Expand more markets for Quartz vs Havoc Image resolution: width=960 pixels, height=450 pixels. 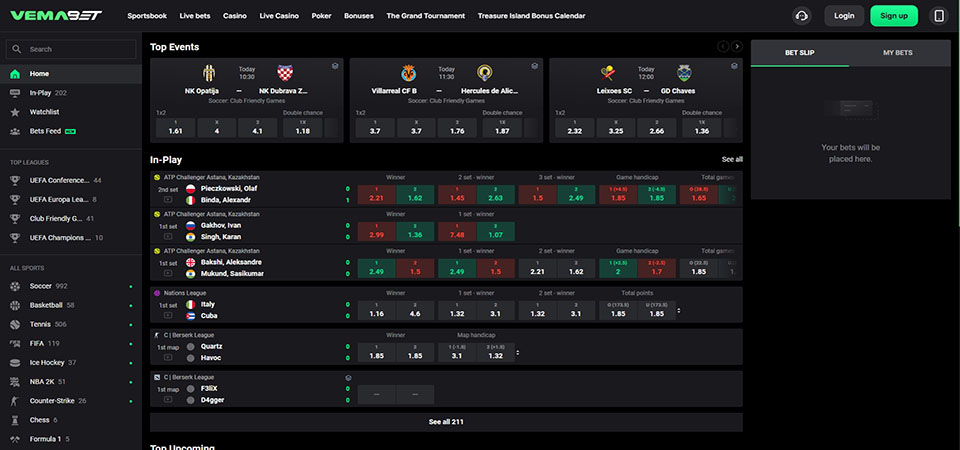518,353
